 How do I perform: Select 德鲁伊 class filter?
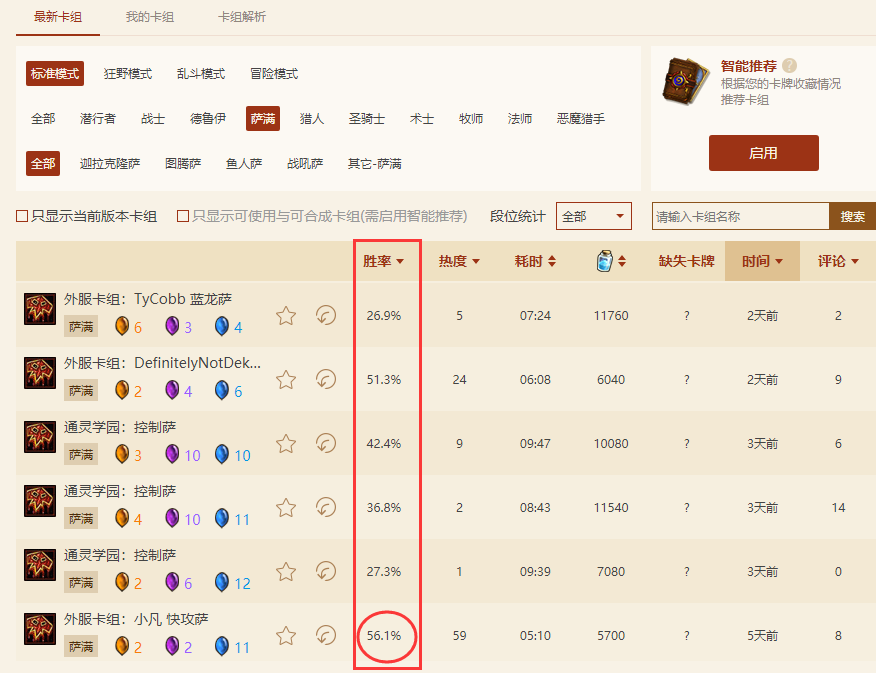208,118
